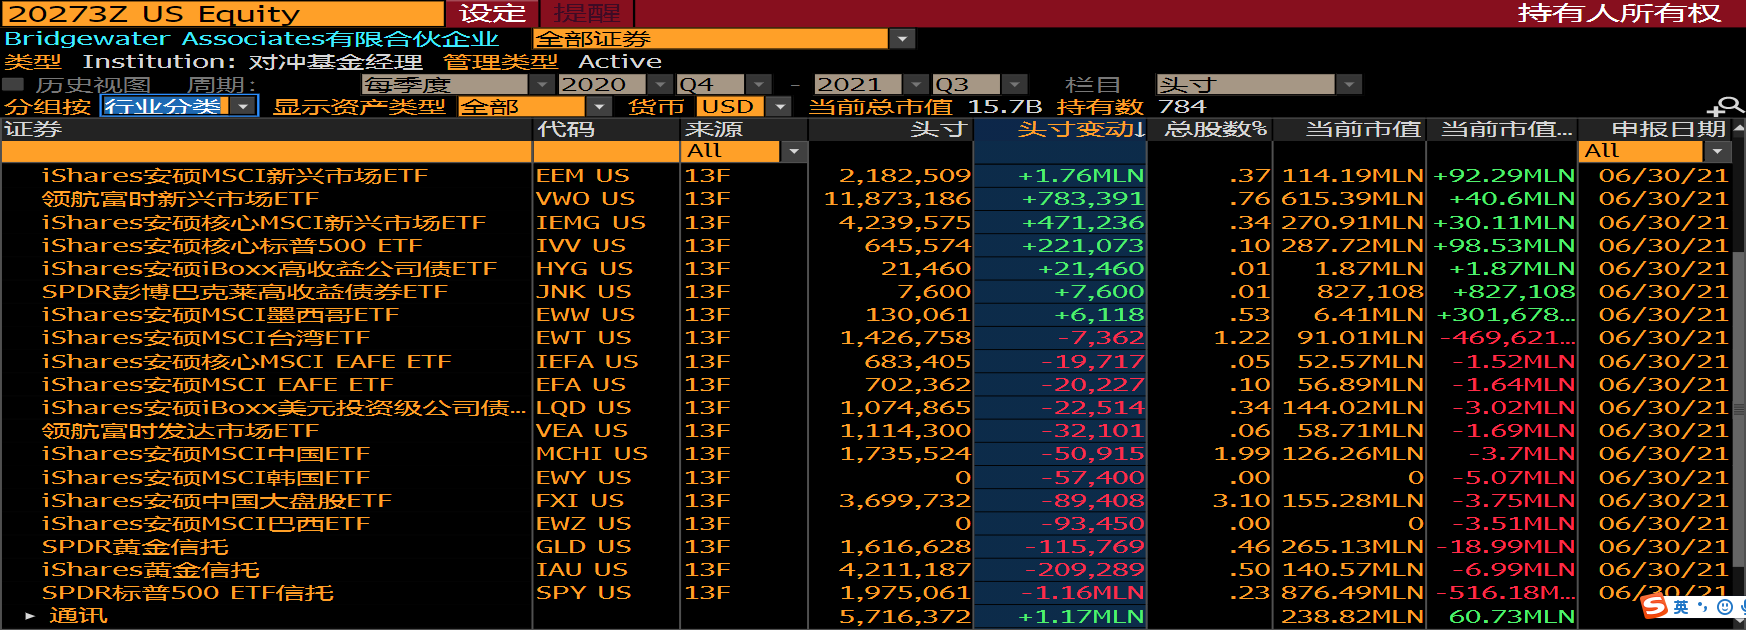Click the 876.49MLN market value cell
This screenshot has height=630, width=1746.
coord(1352,592)
